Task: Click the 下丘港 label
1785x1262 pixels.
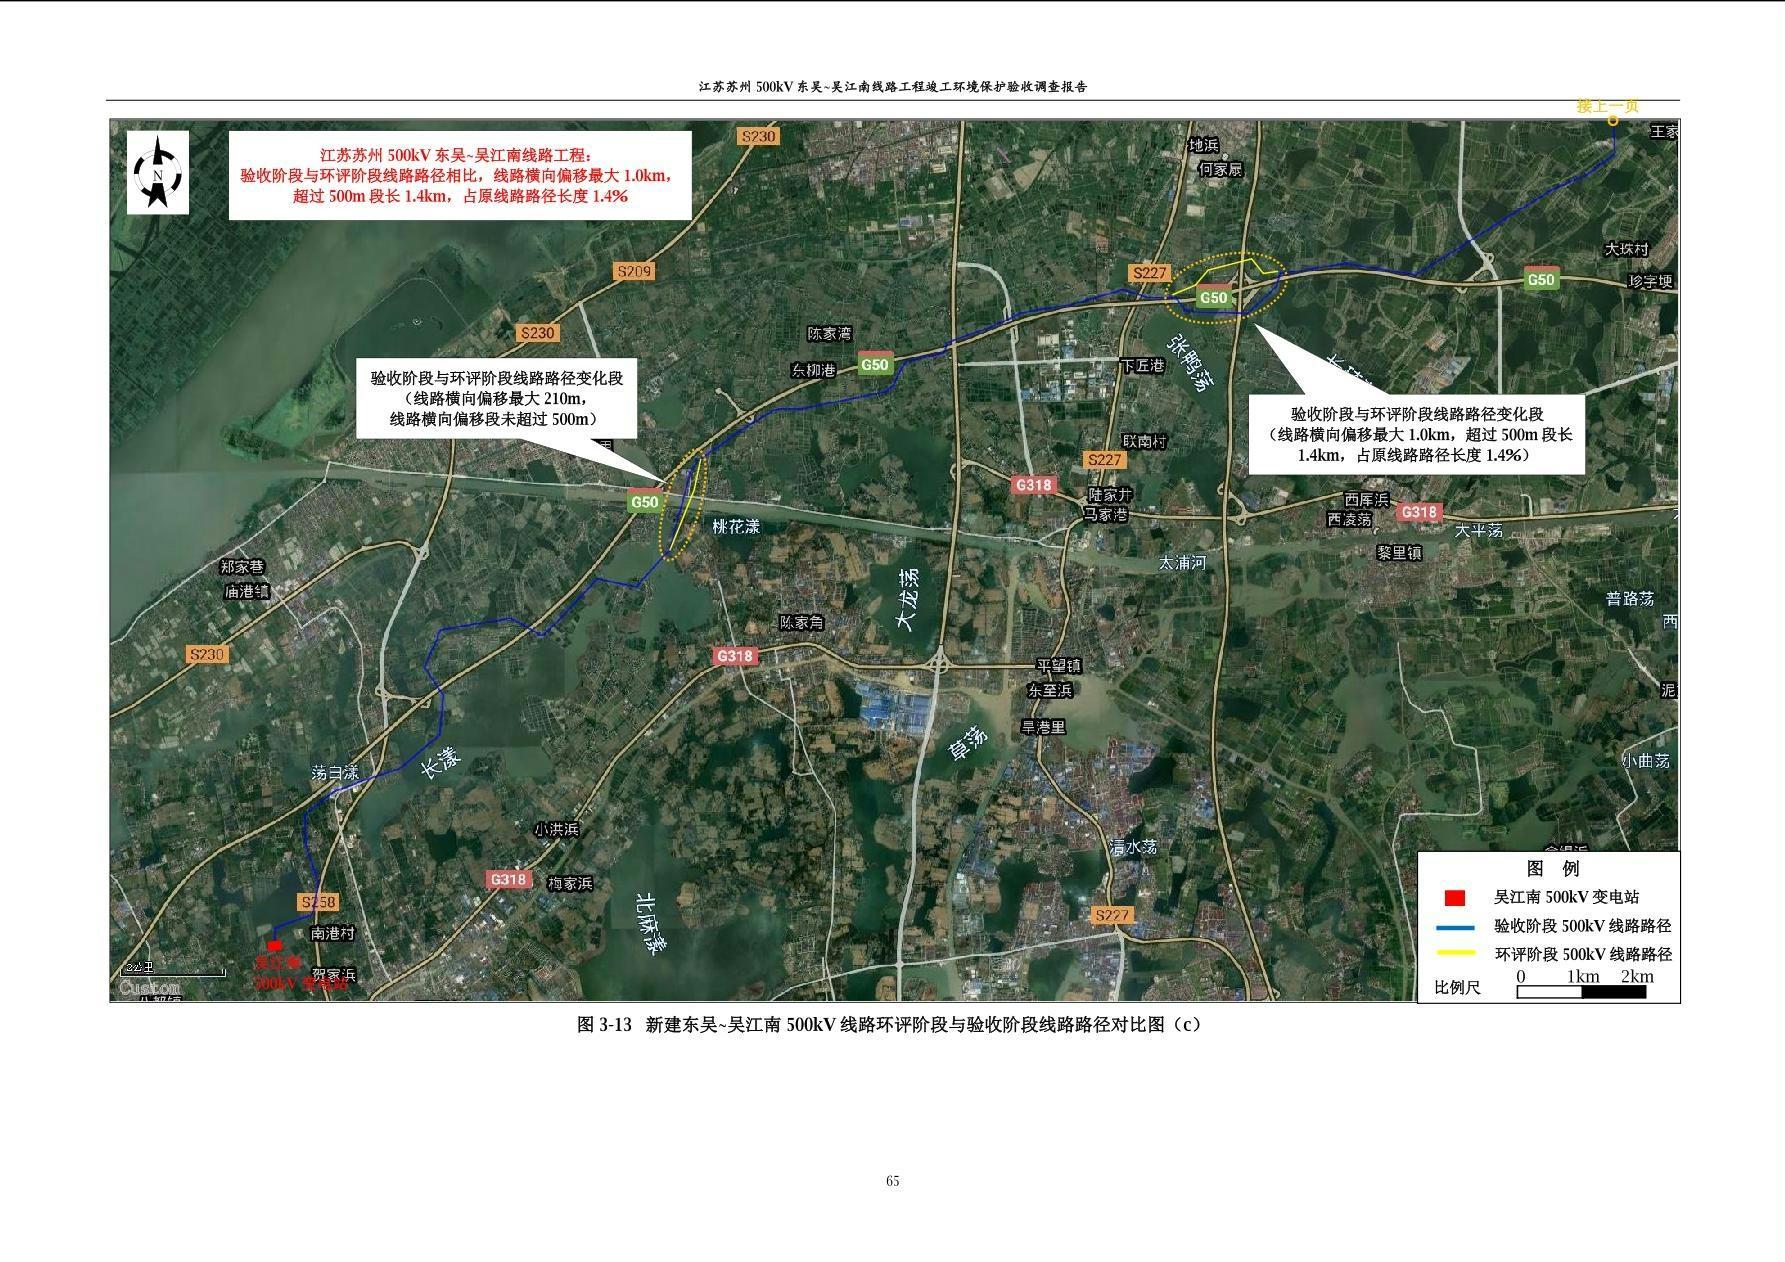Action: pos(1142,366)
